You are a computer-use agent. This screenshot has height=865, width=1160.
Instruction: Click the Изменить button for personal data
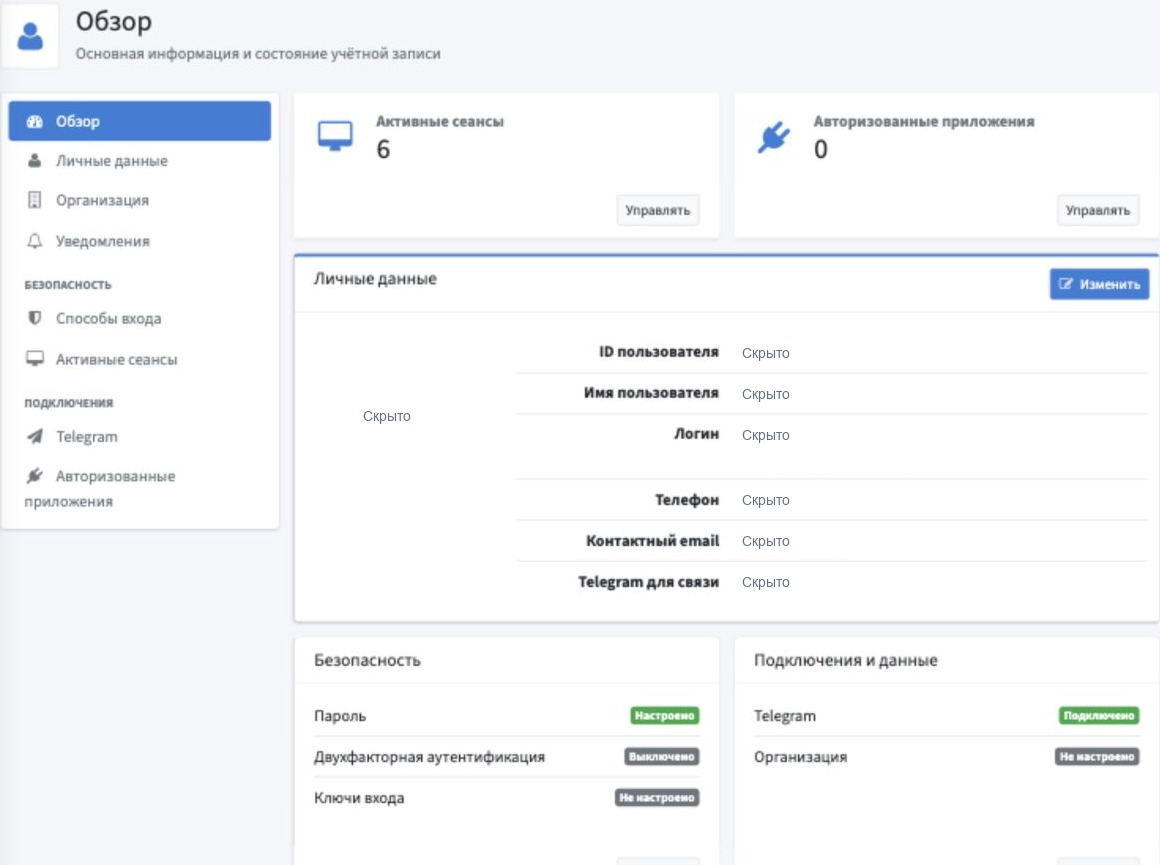pyautogui.click(x=1099, y=284)
